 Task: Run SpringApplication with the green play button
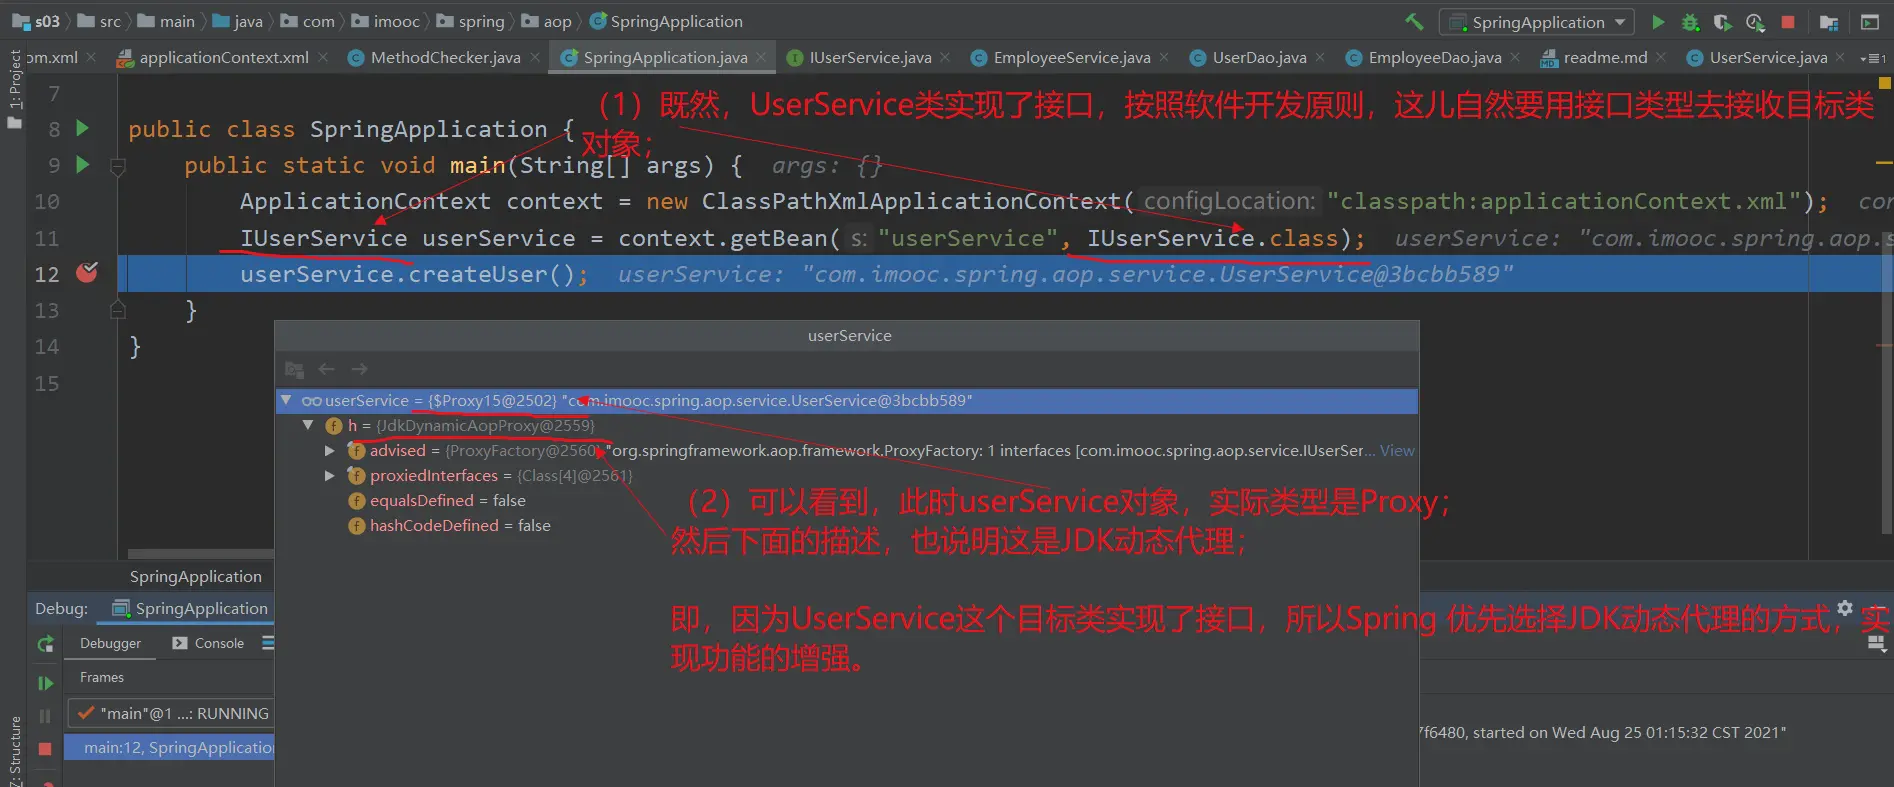[x=1658, y=22]
